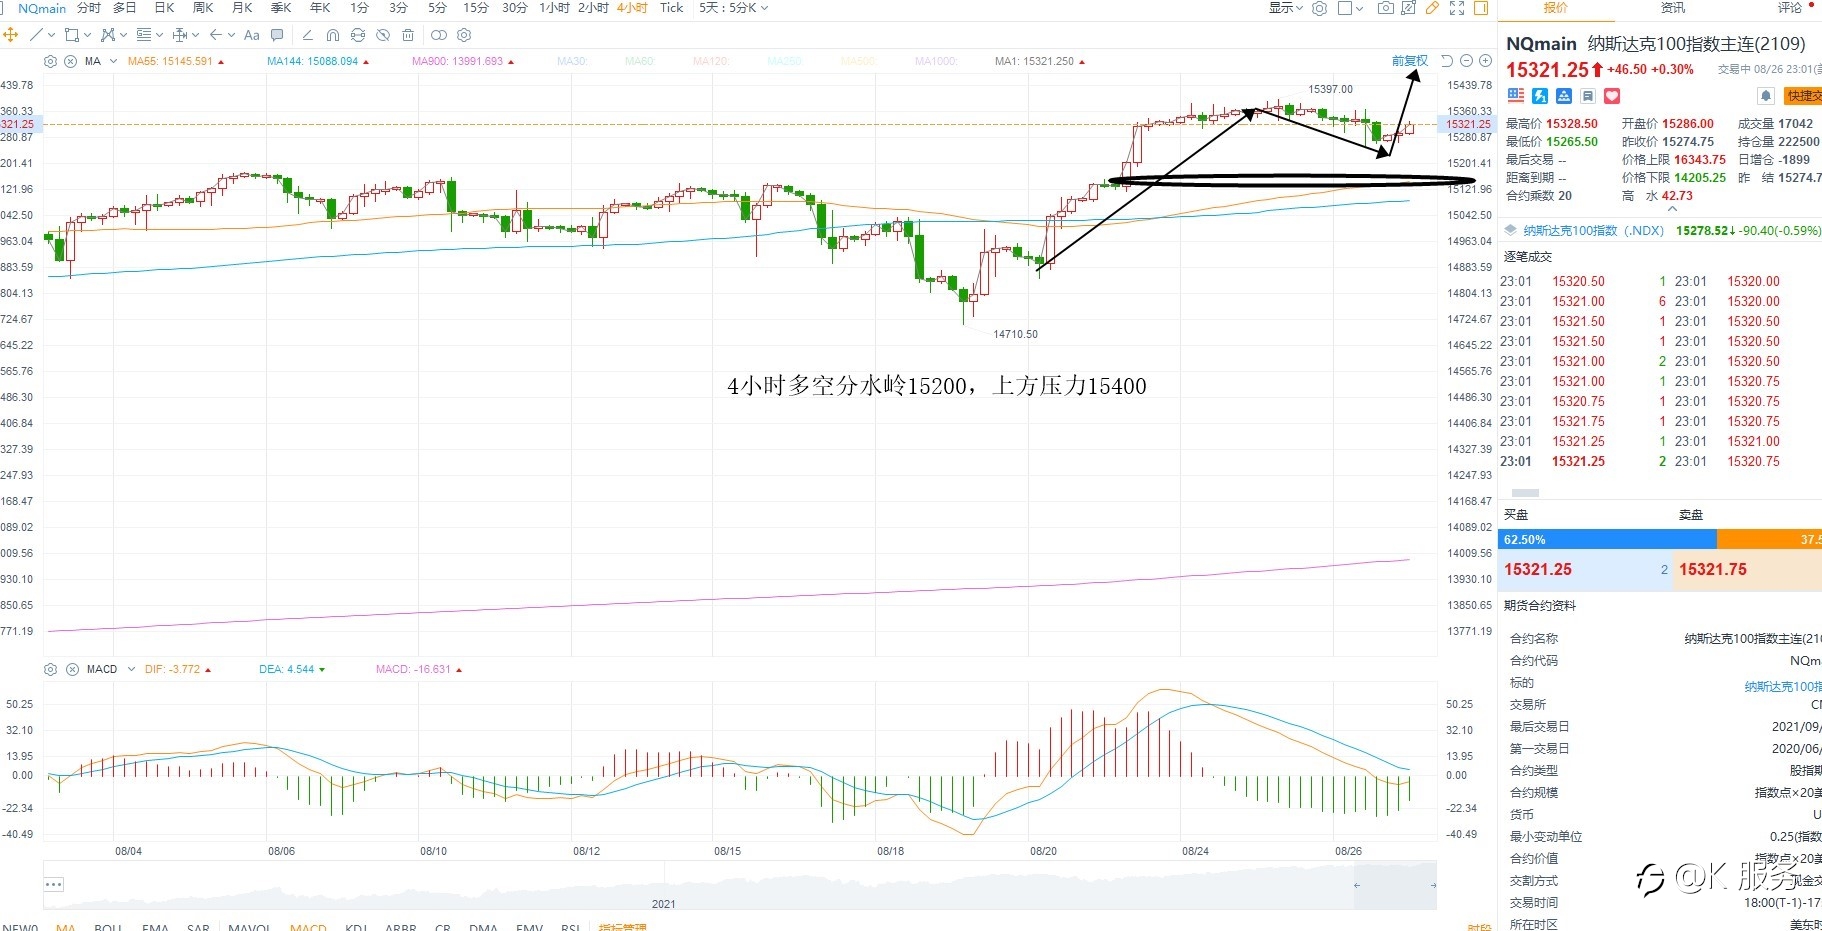Remove the MACD indicator panel

coord(72,669)
